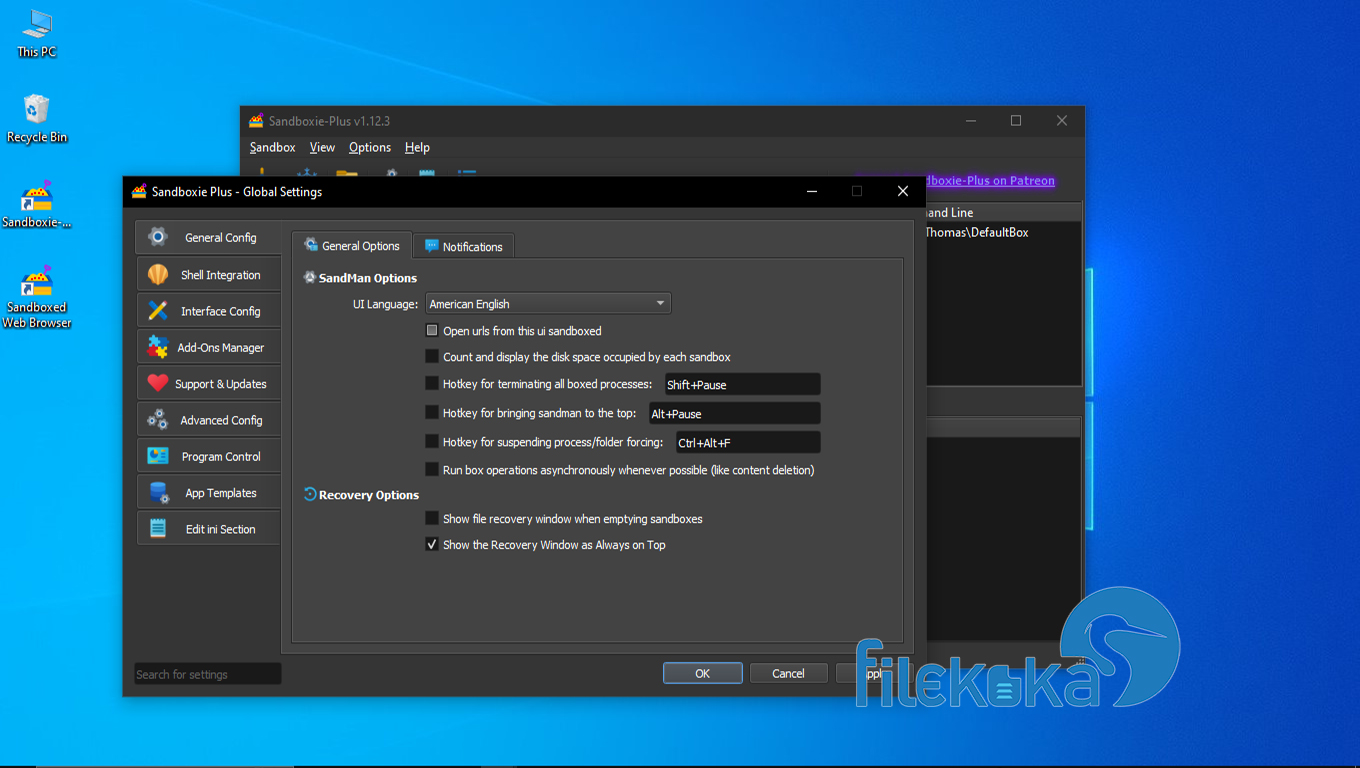Uncheck Recovery Window as Always on Top
1360x768 pixels.
click(x=432, y=544)
